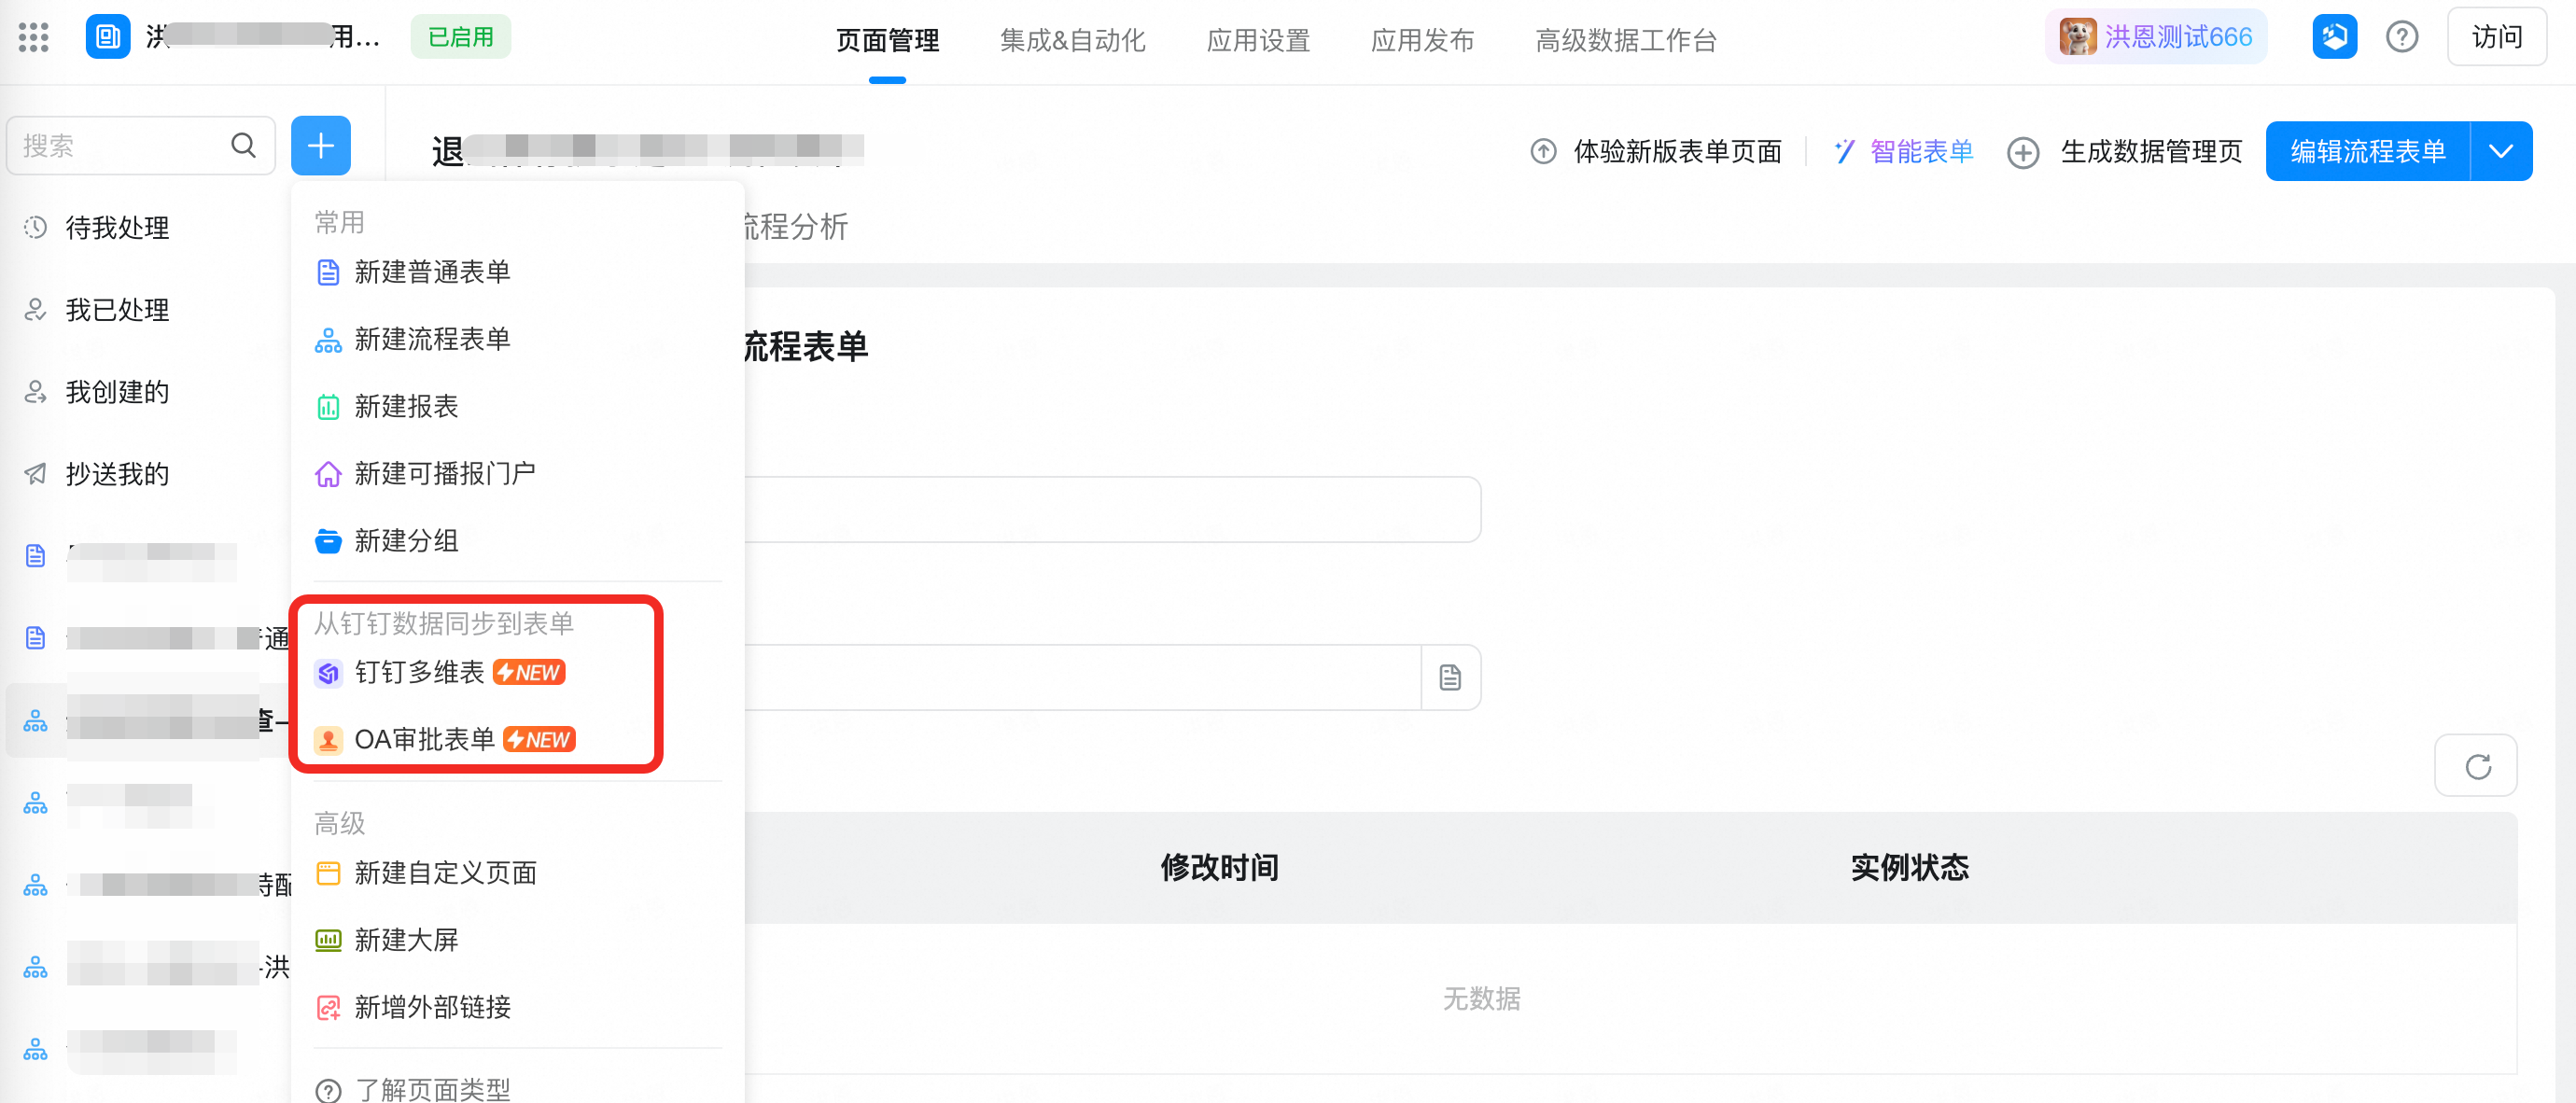Click the input field with the document icon
2576x1103 pixels.
pyautogui.click(x=1083, y=677)
